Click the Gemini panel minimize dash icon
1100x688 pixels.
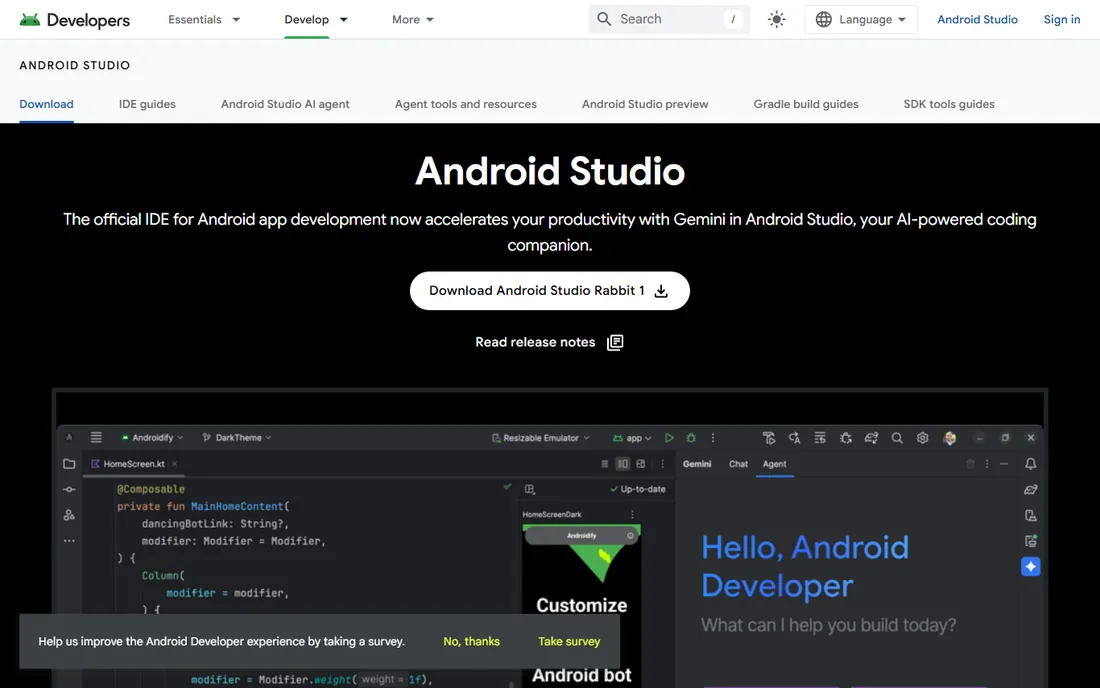pyautogui.click(x=1004, y=464)
